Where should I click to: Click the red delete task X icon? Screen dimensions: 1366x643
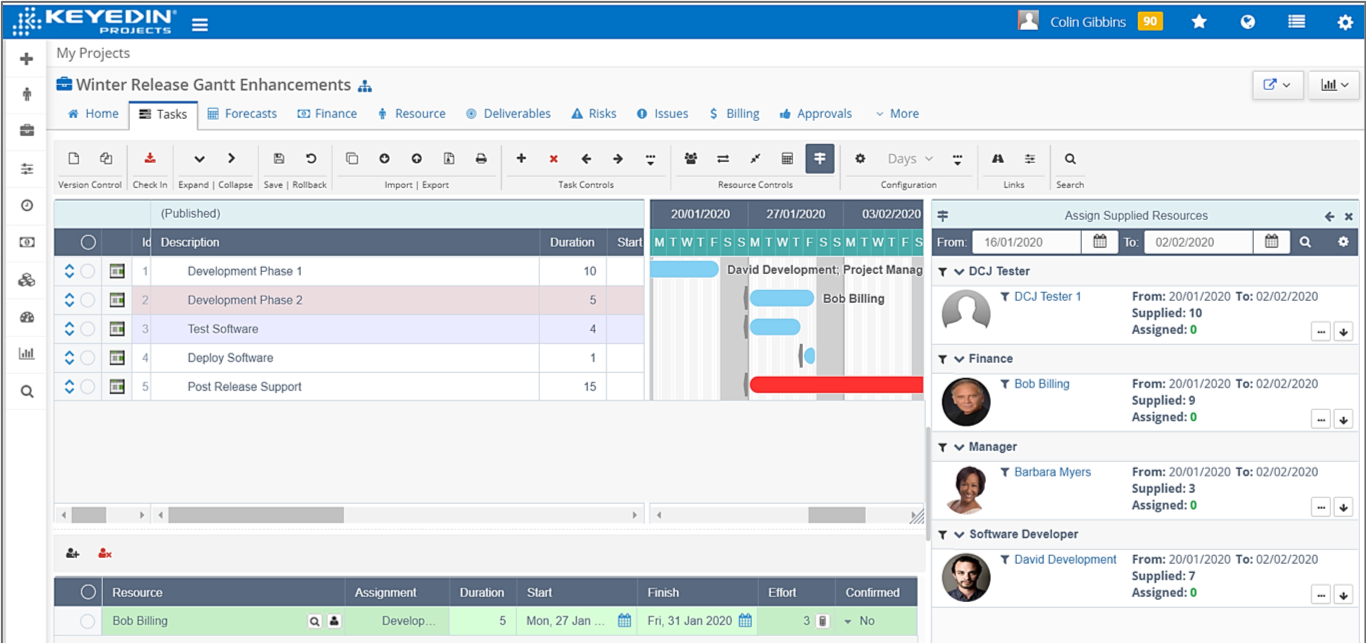[x=553, y=159]
